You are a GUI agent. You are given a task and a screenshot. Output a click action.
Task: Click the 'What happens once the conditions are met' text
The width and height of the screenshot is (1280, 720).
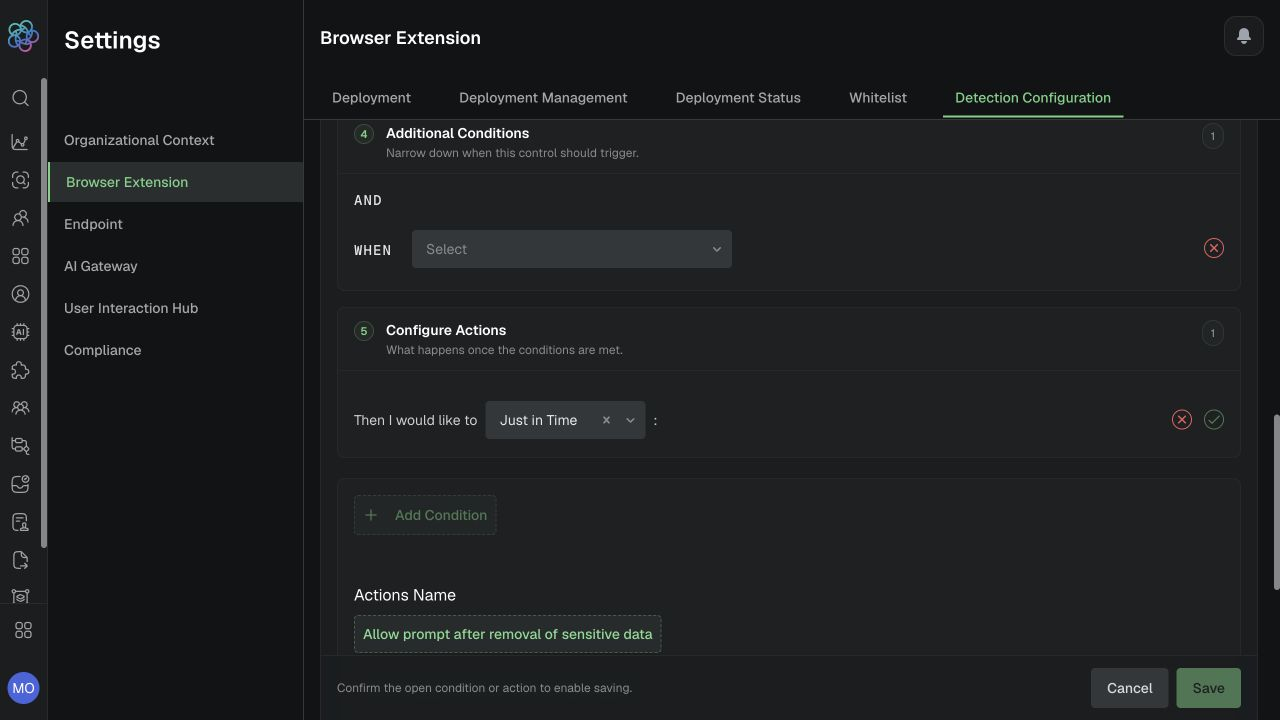(x=504, y=350)
